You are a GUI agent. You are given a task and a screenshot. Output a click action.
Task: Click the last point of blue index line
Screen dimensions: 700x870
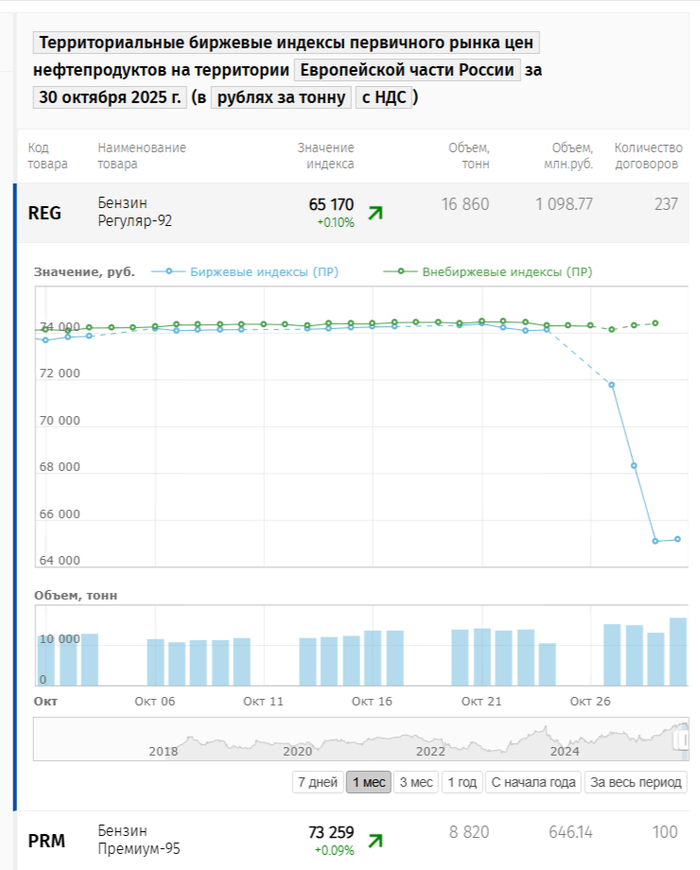pyautogui.click(x=677, y=539)
